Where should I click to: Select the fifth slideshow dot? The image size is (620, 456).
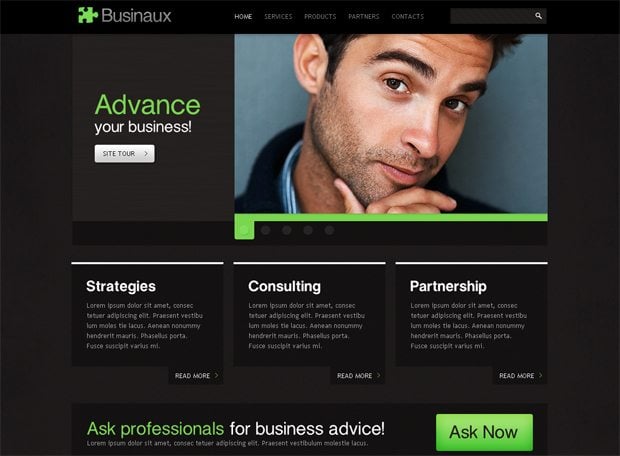click(329, 230)
